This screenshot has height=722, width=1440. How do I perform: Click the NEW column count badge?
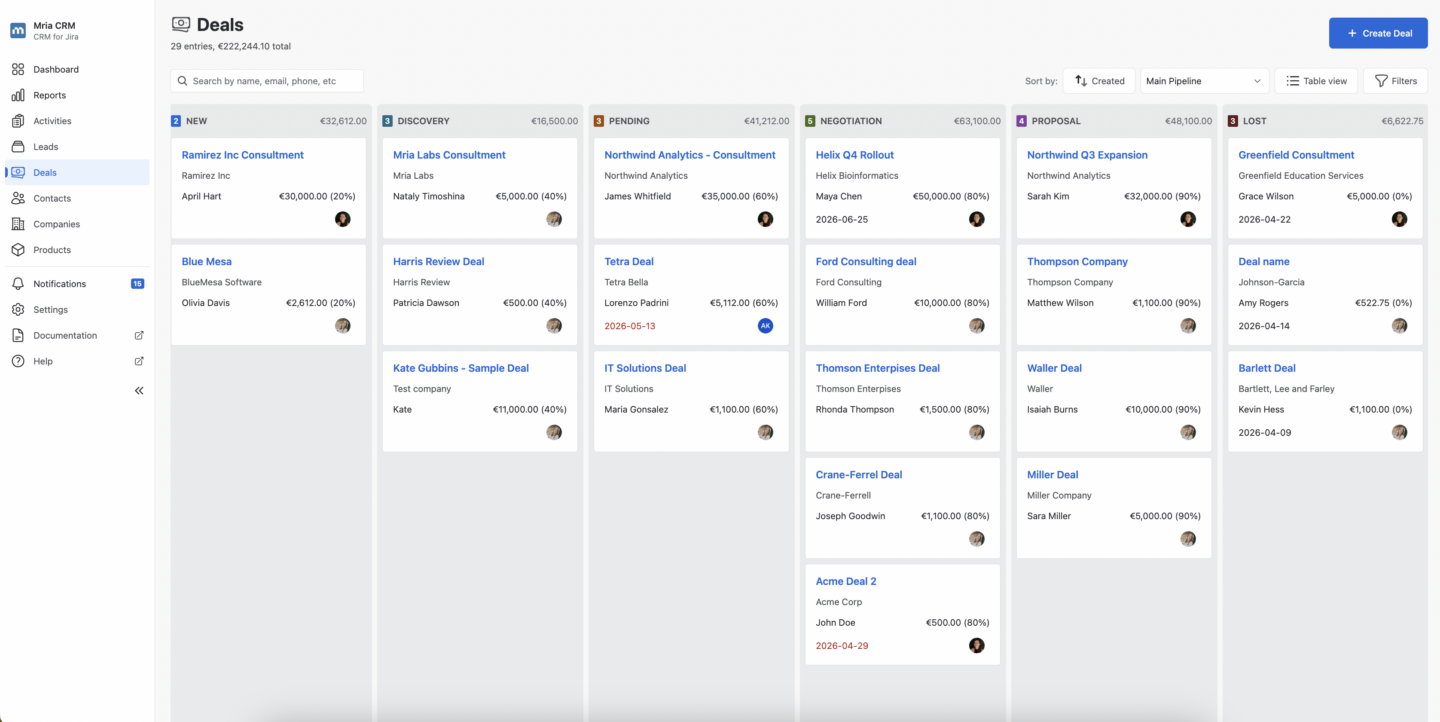(176, 121)
